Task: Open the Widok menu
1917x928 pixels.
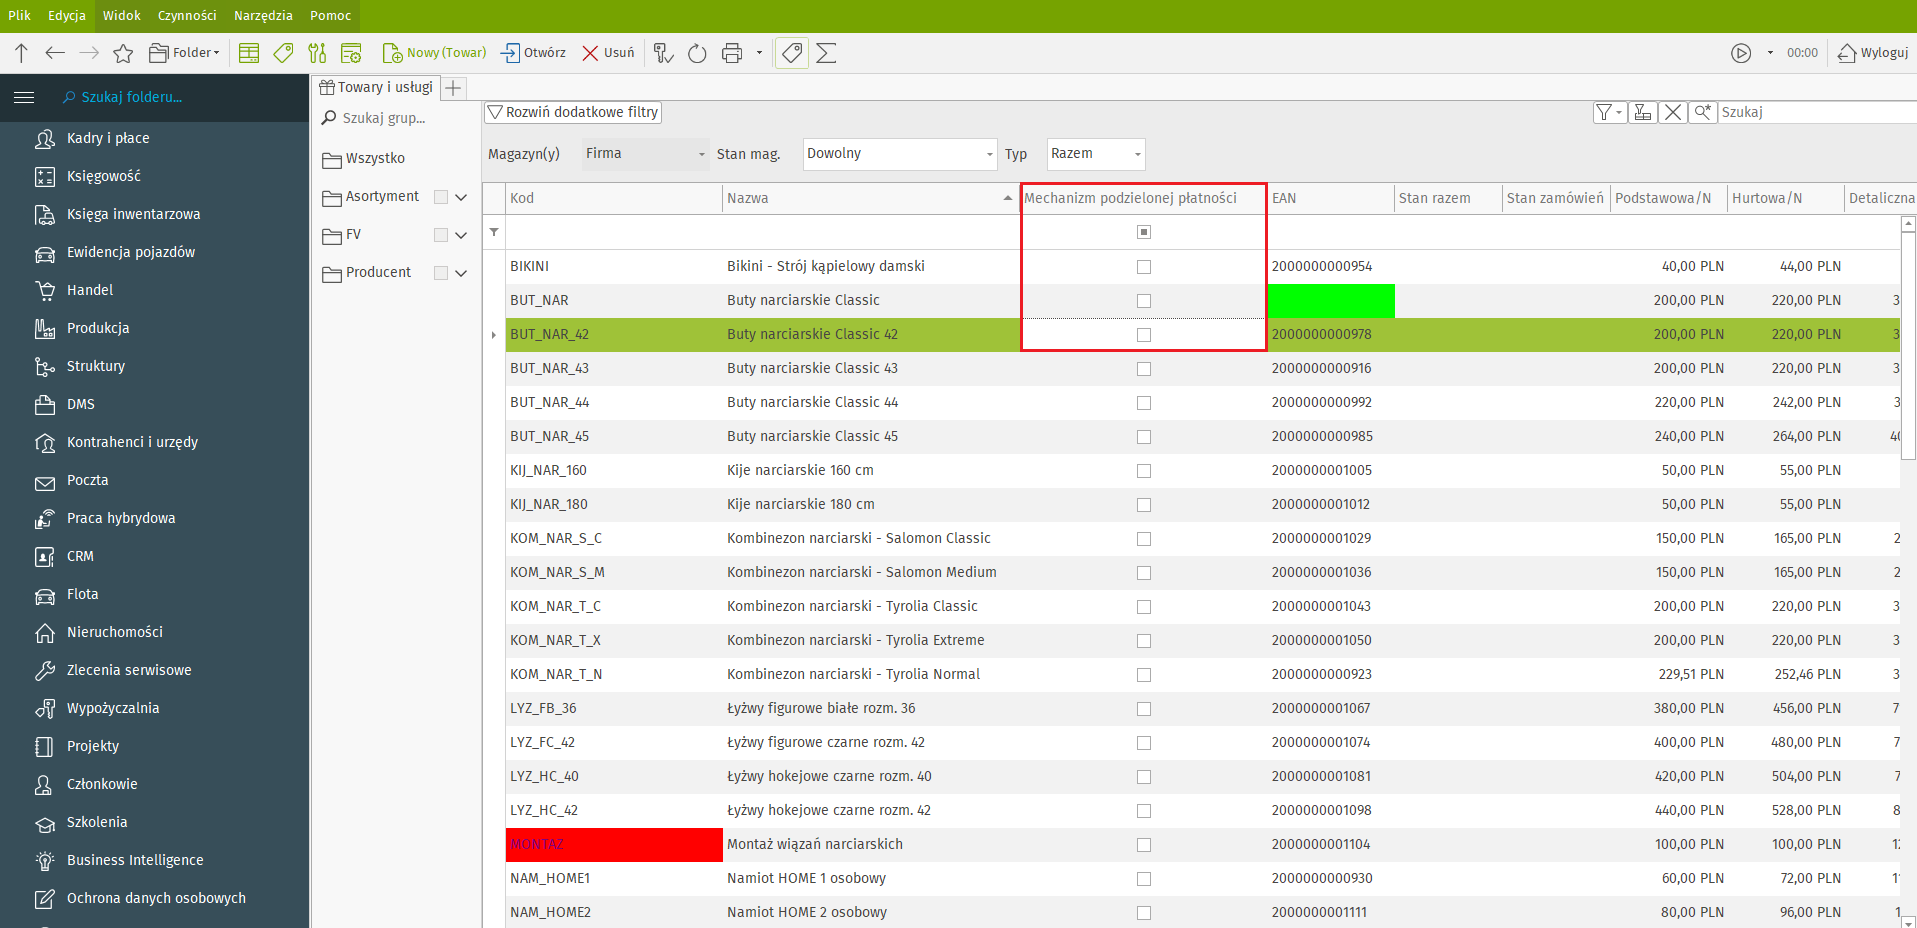Action: (x=122, y=15)
